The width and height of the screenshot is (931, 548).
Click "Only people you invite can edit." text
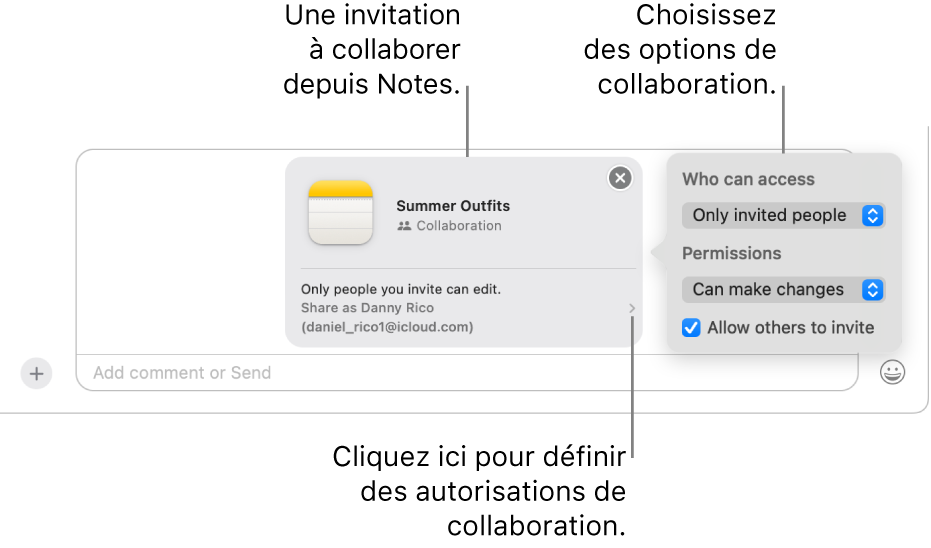tap(401, 289)
